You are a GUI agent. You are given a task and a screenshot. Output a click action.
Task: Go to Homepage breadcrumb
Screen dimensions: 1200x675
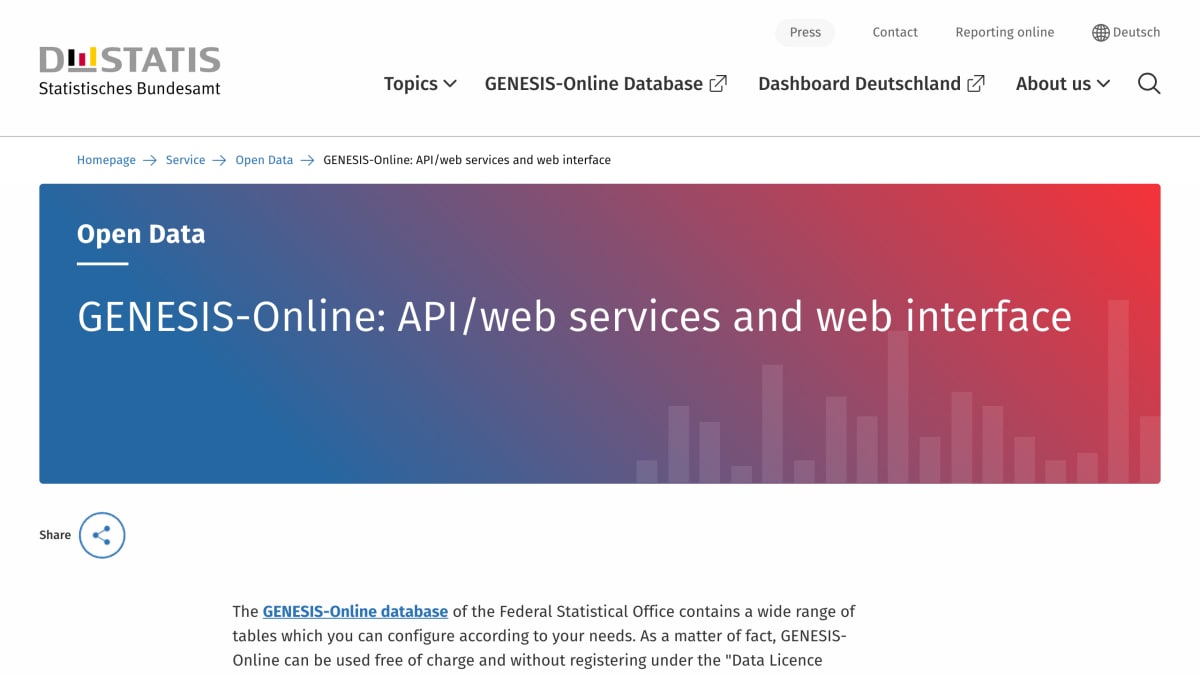pos(106,160)
